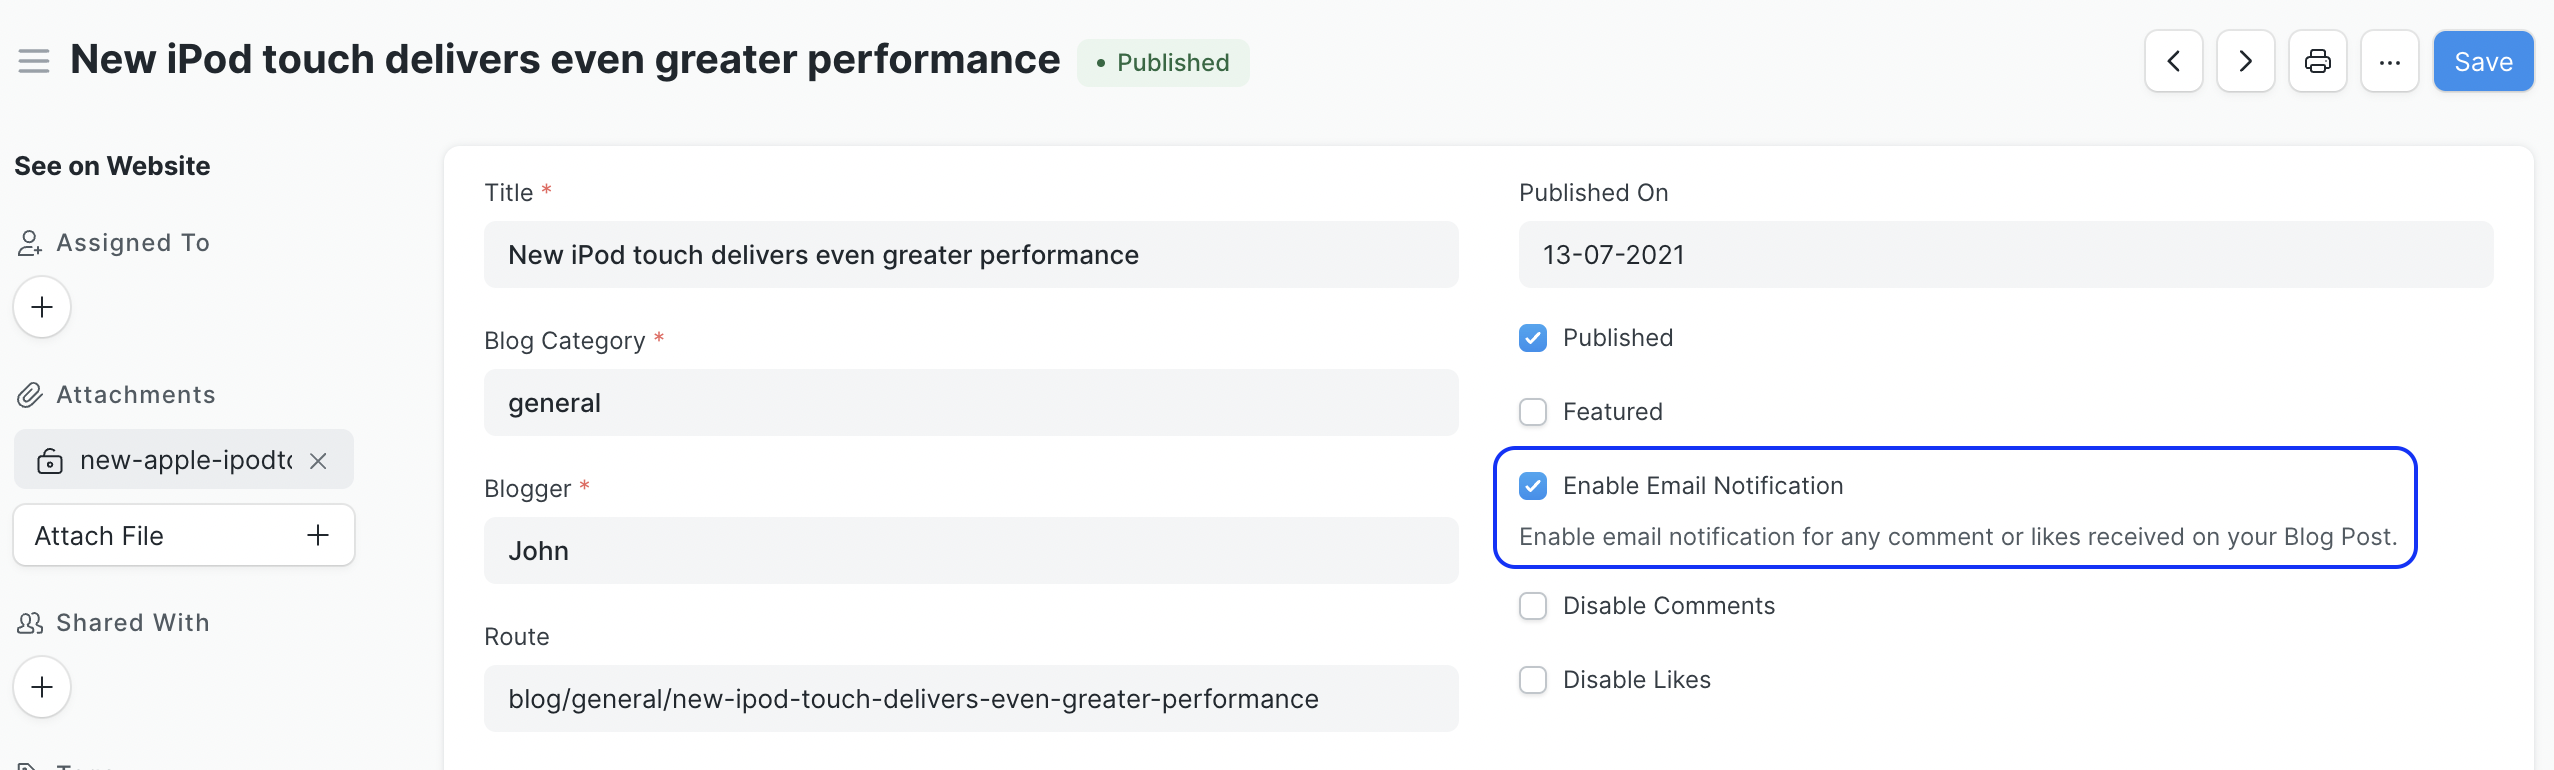This screenshot has height=770, width=2554.
Task: Check the Disable Comments checkbox
Action: pos(1532,606)
